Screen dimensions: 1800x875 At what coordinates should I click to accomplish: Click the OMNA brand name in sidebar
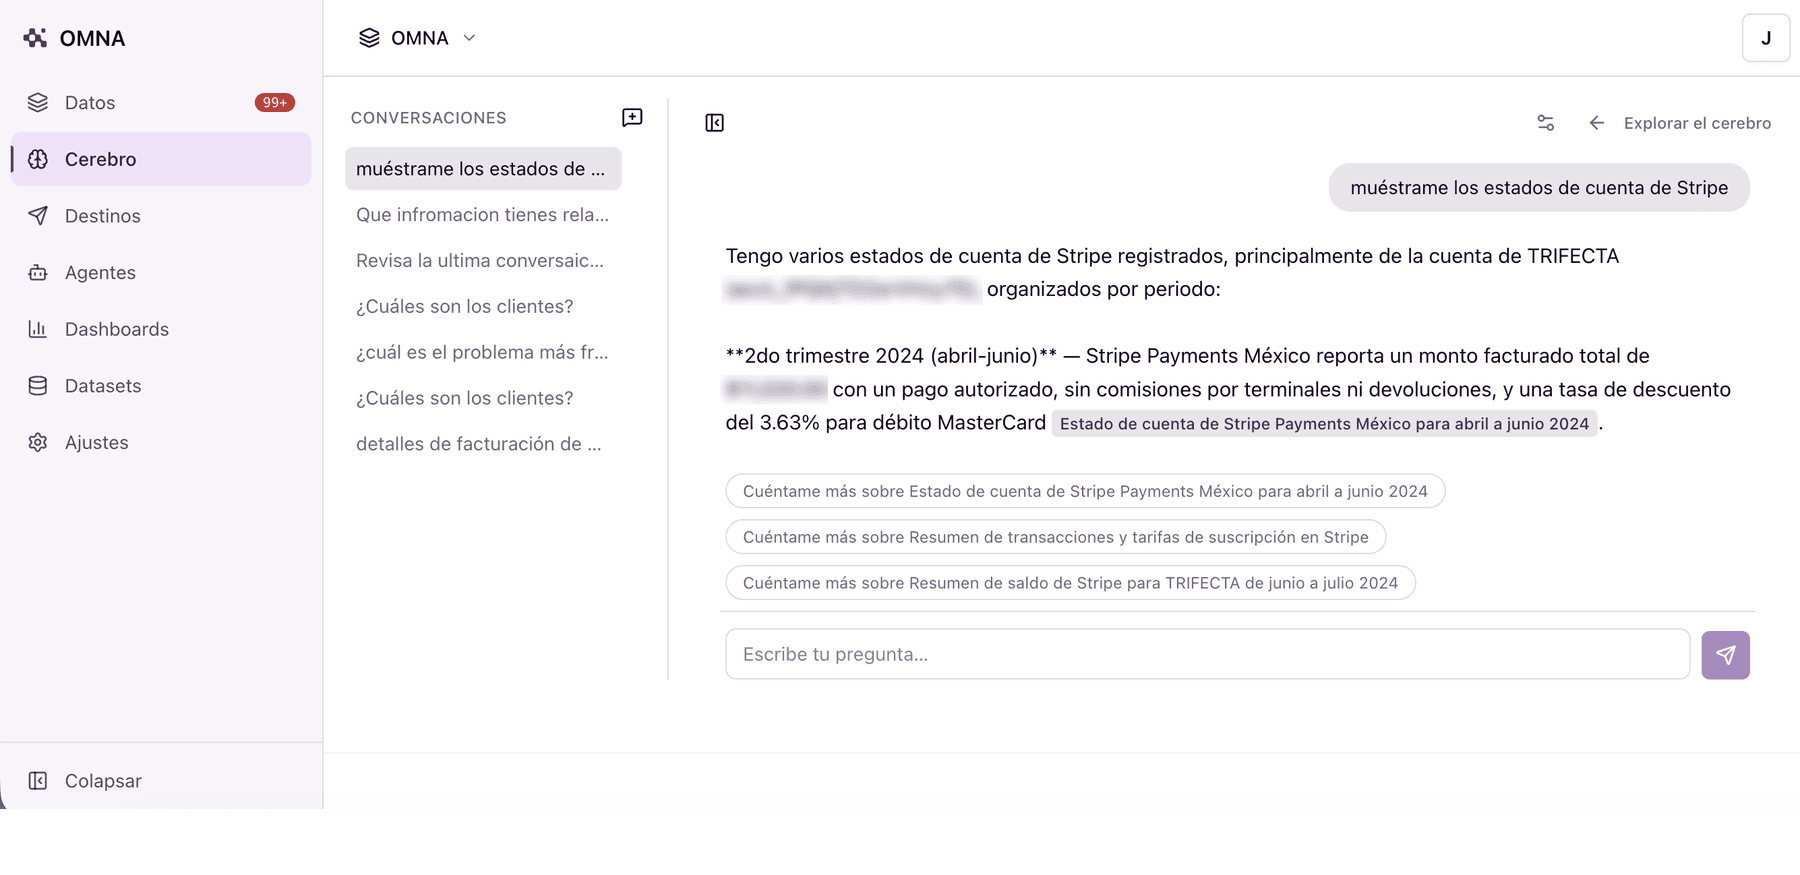92,38
